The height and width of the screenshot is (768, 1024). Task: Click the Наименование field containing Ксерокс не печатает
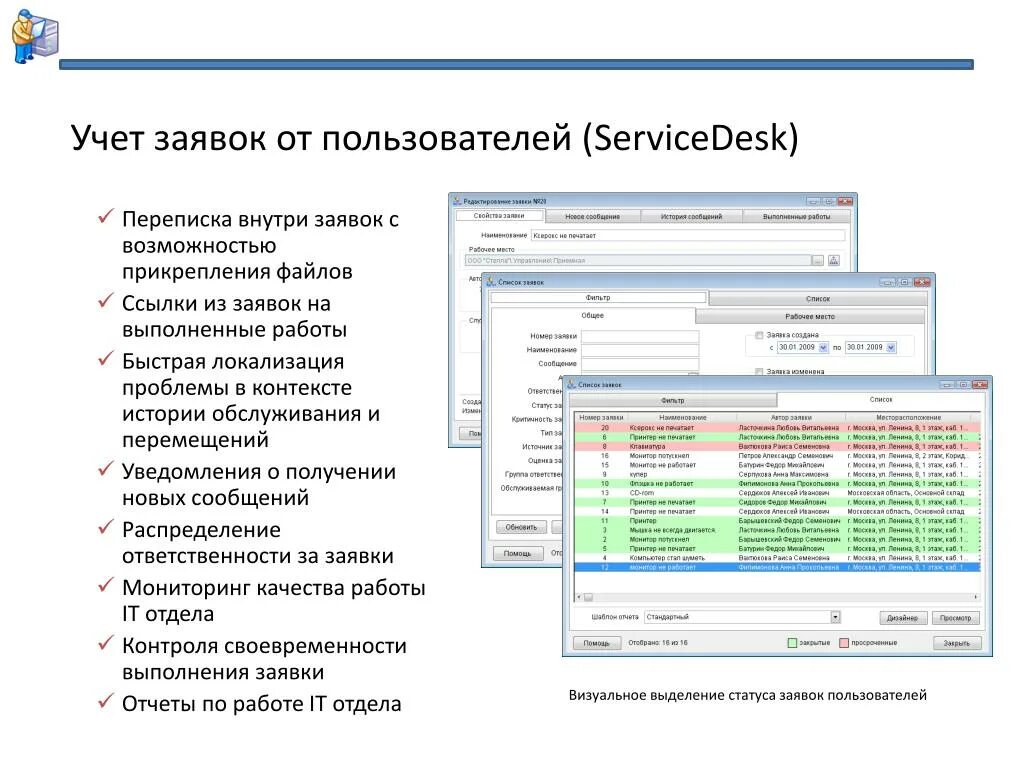pyautogui.click(x=688, y=236)
